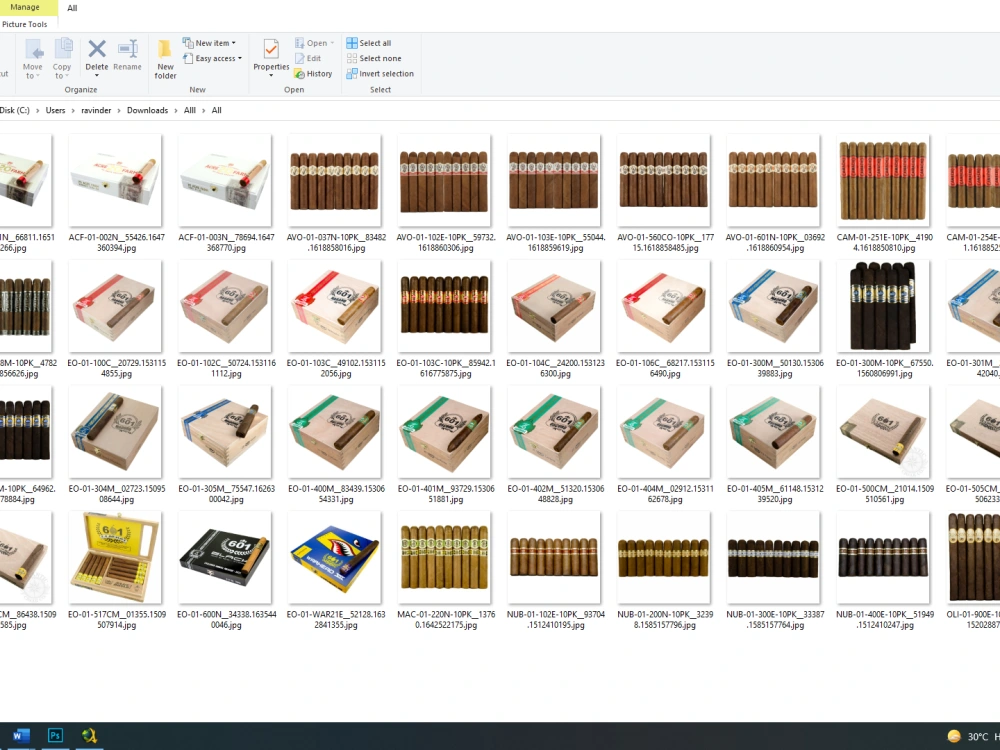Select EO-01-305M_75547 thumbnail
1000x750 pixels.
tap(225, 431)
